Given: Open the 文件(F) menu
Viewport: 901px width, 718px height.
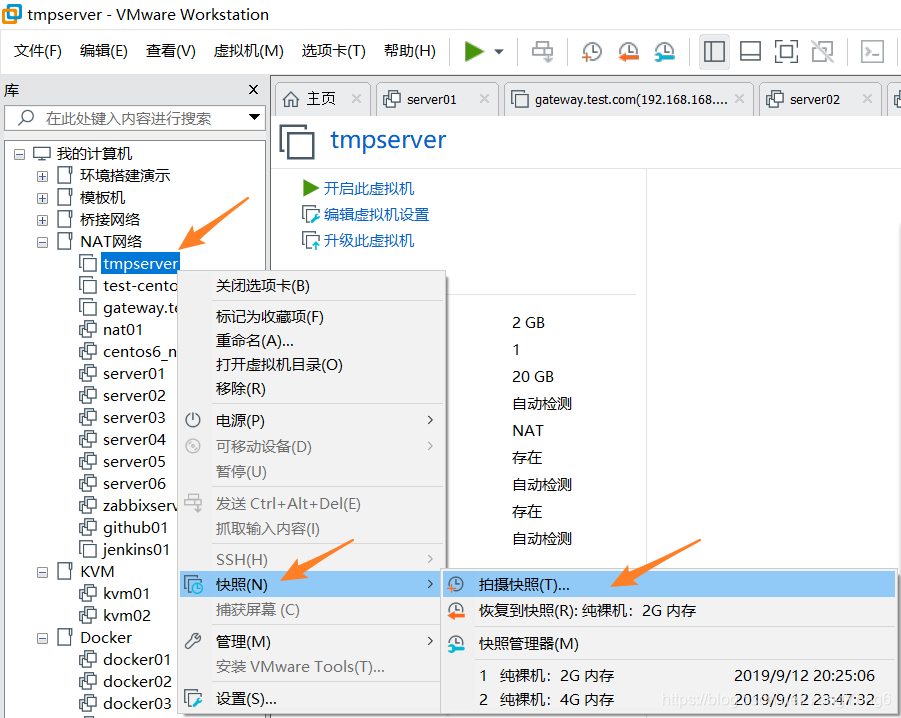Looking at the screenshot, I should pyautogui.click(x=37, y=51).
